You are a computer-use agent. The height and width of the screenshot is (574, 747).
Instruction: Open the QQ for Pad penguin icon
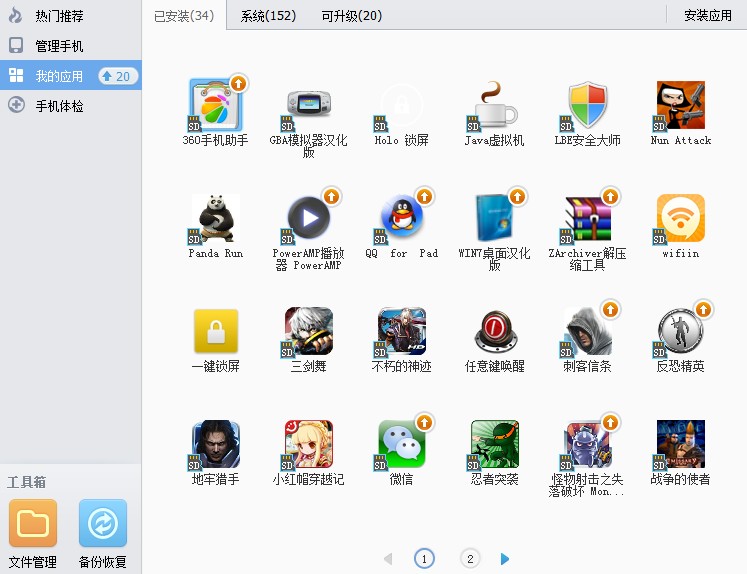click(x=402, y=218)
